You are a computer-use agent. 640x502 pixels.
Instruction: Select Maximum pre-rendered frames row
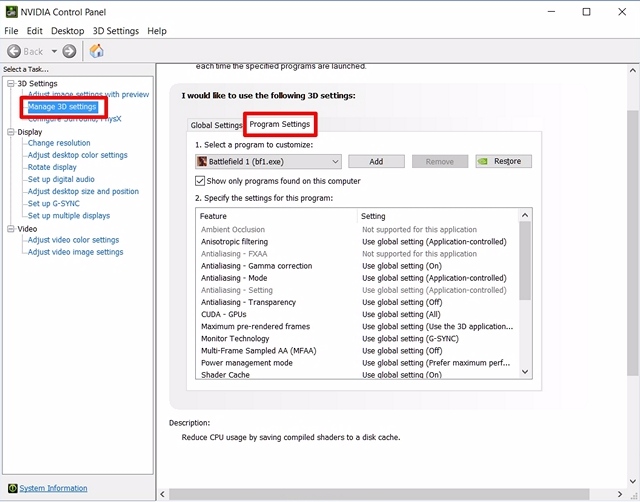[358, 327]
